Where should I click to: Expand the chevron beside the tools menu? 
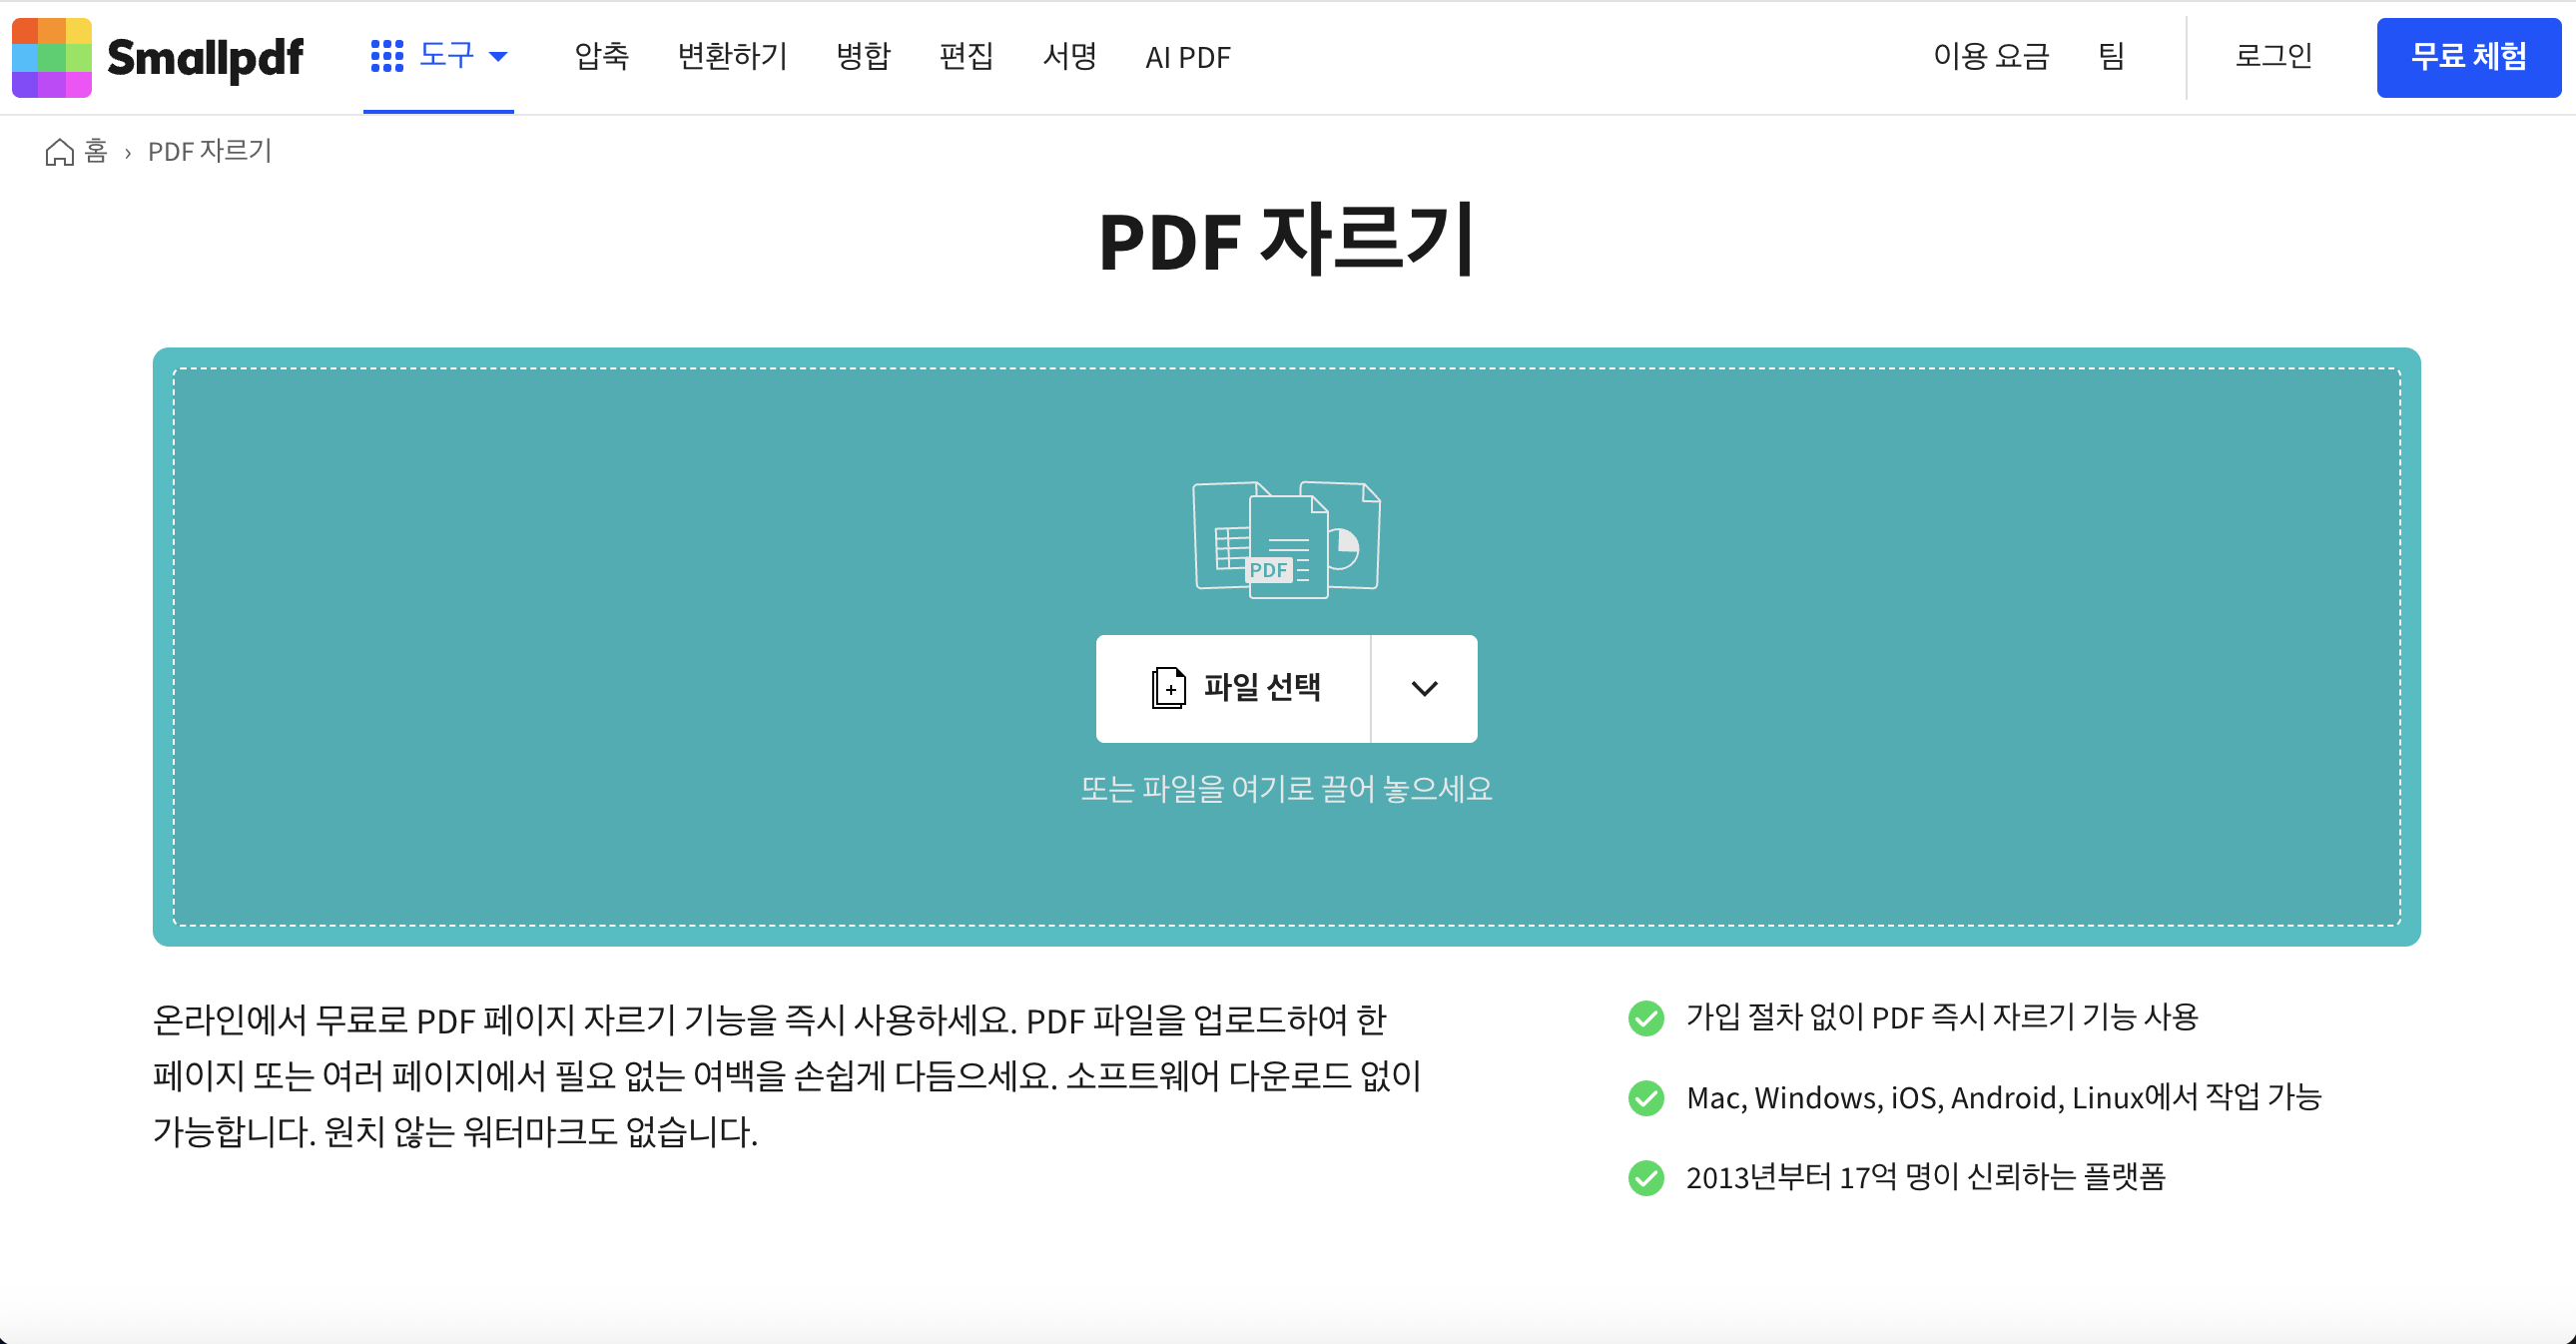[x=501, y=57]
